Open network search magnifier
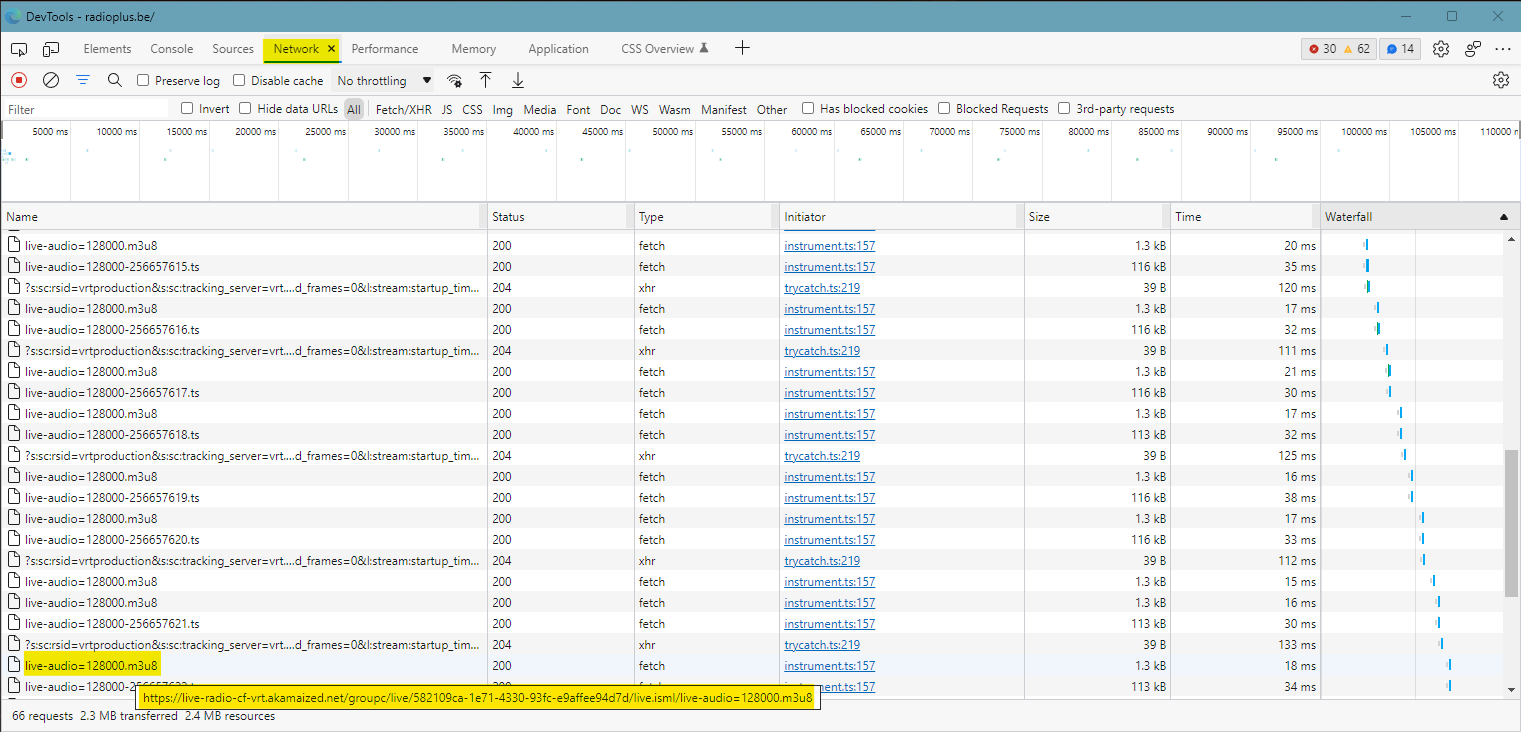Viewport: 1521px width, 732px height. tap(115, 80)
